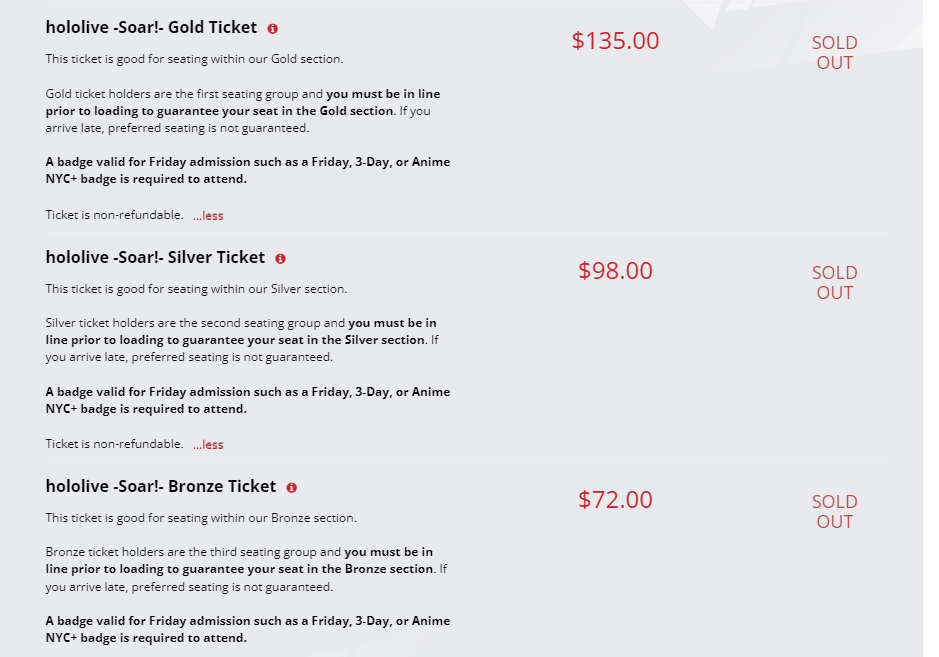939x657 pixels.
Task: Click the Bronze Ticket SOLD OUT label
Action: click(x=834, y=512)
